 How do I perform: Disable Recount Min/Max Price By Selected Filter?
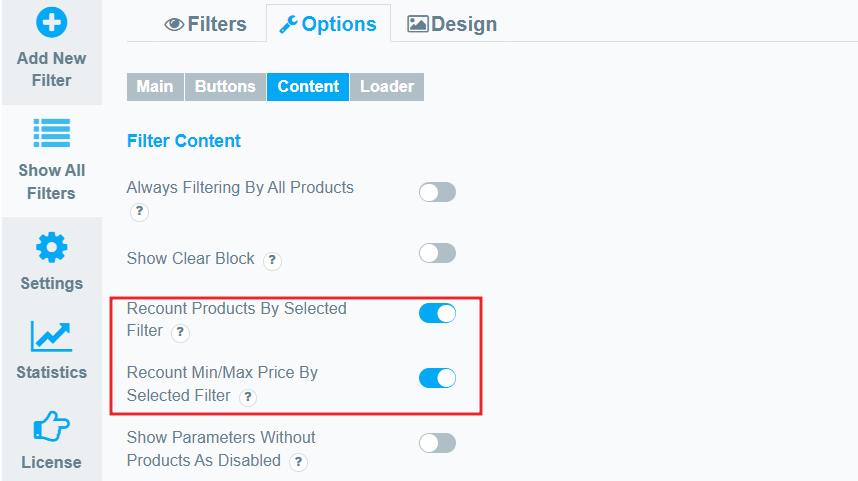point(437,378)
